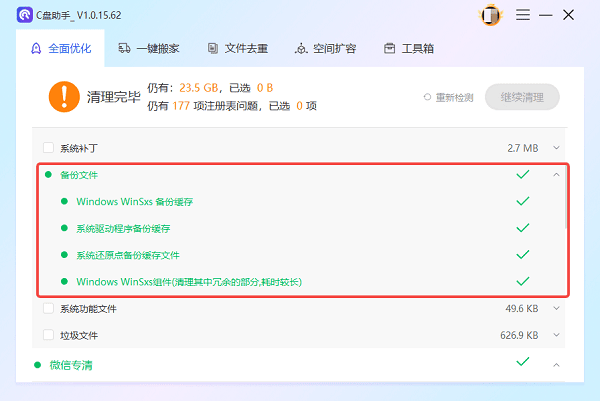Click the list vertical scrollbar thumb

(x=566, y=196)
